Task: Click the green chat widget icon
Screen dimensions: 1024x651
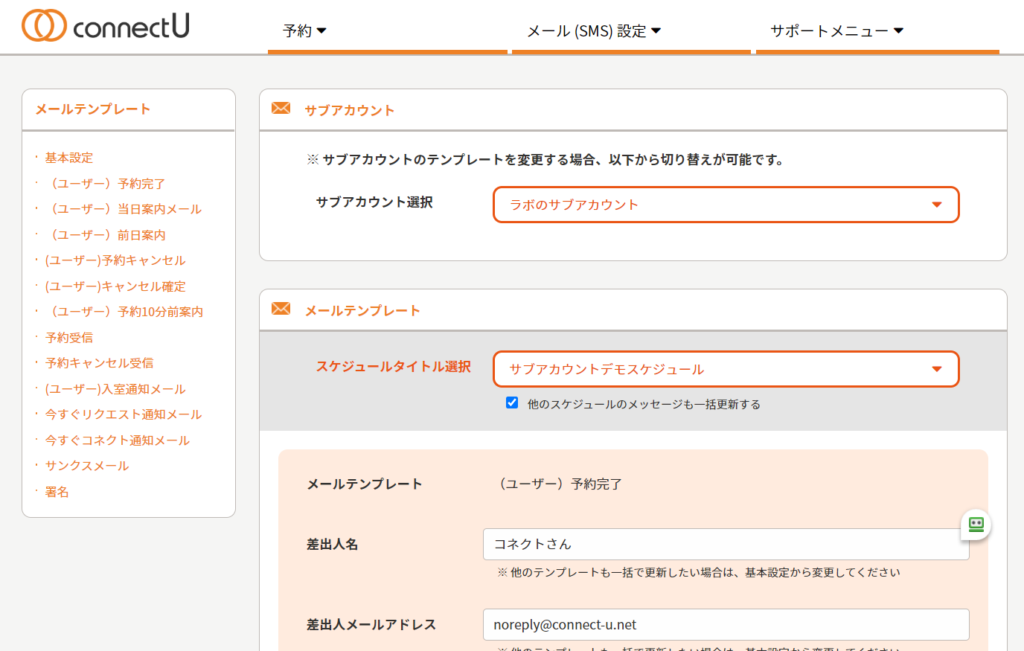Action: (976, 524)
